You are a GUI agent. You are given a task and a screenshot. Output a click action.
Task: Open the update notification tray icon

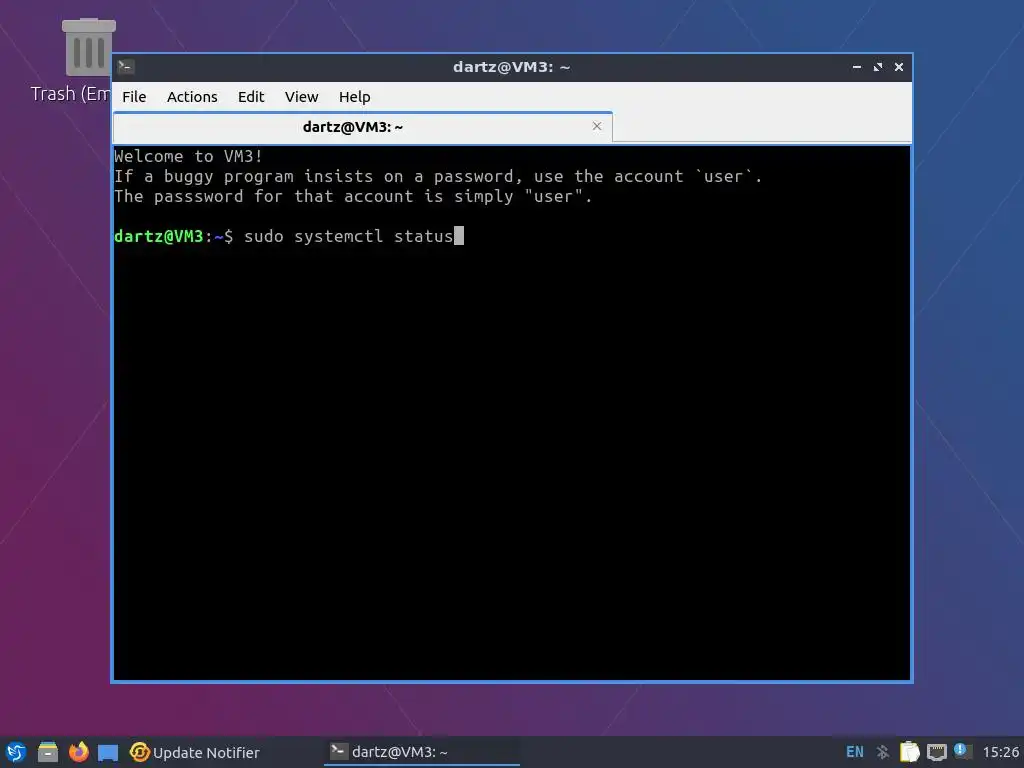point(962,751)
